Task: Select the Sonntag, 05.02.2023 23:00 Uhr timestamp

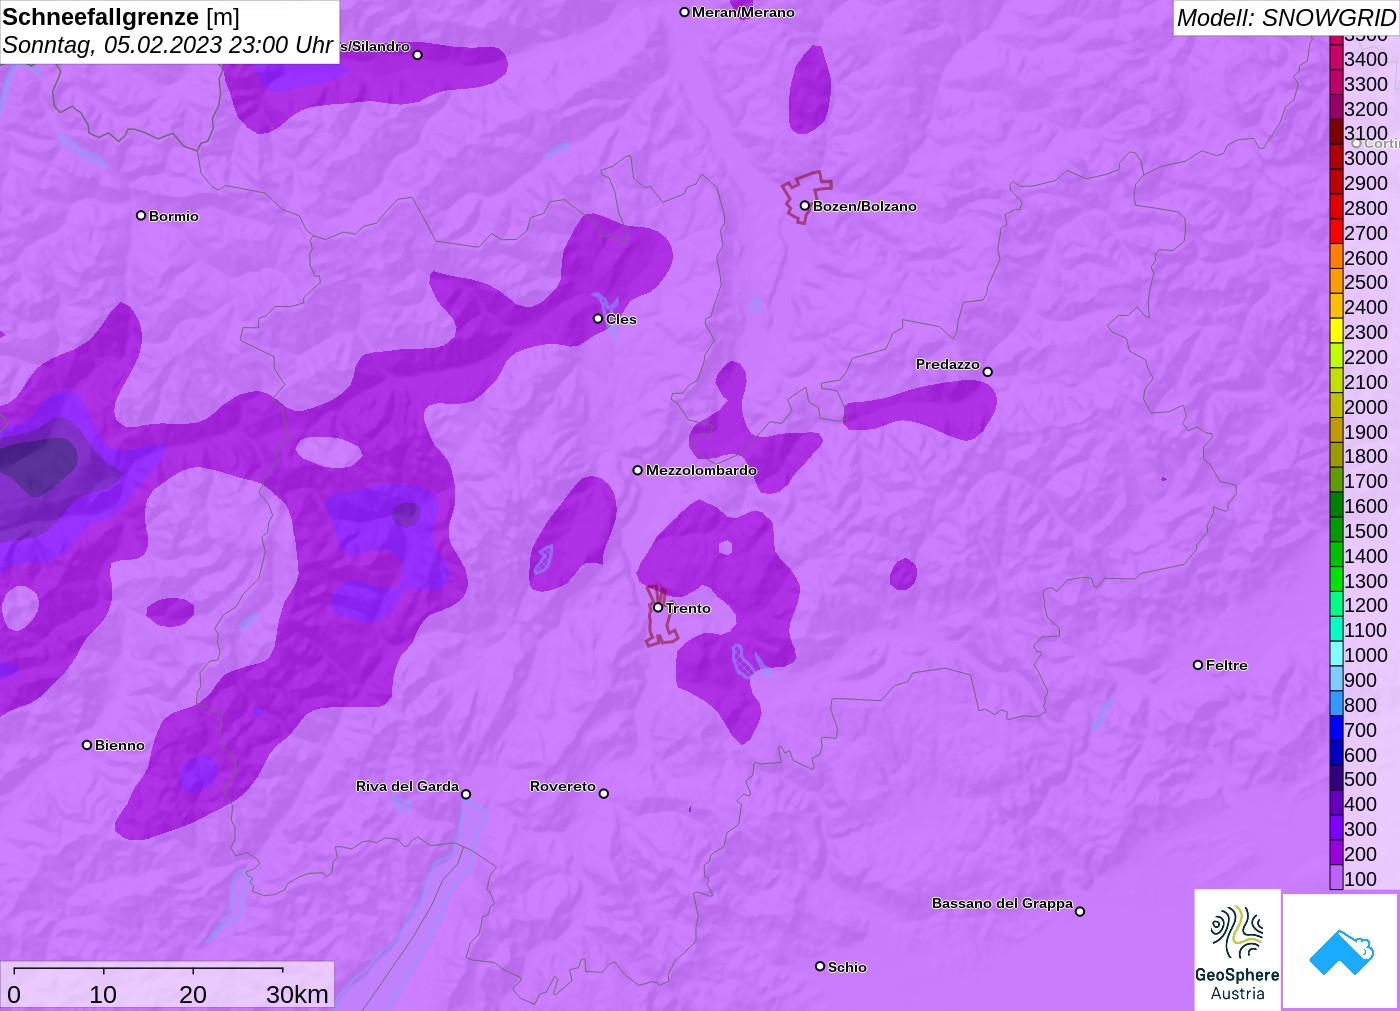Action: [167, 45]
